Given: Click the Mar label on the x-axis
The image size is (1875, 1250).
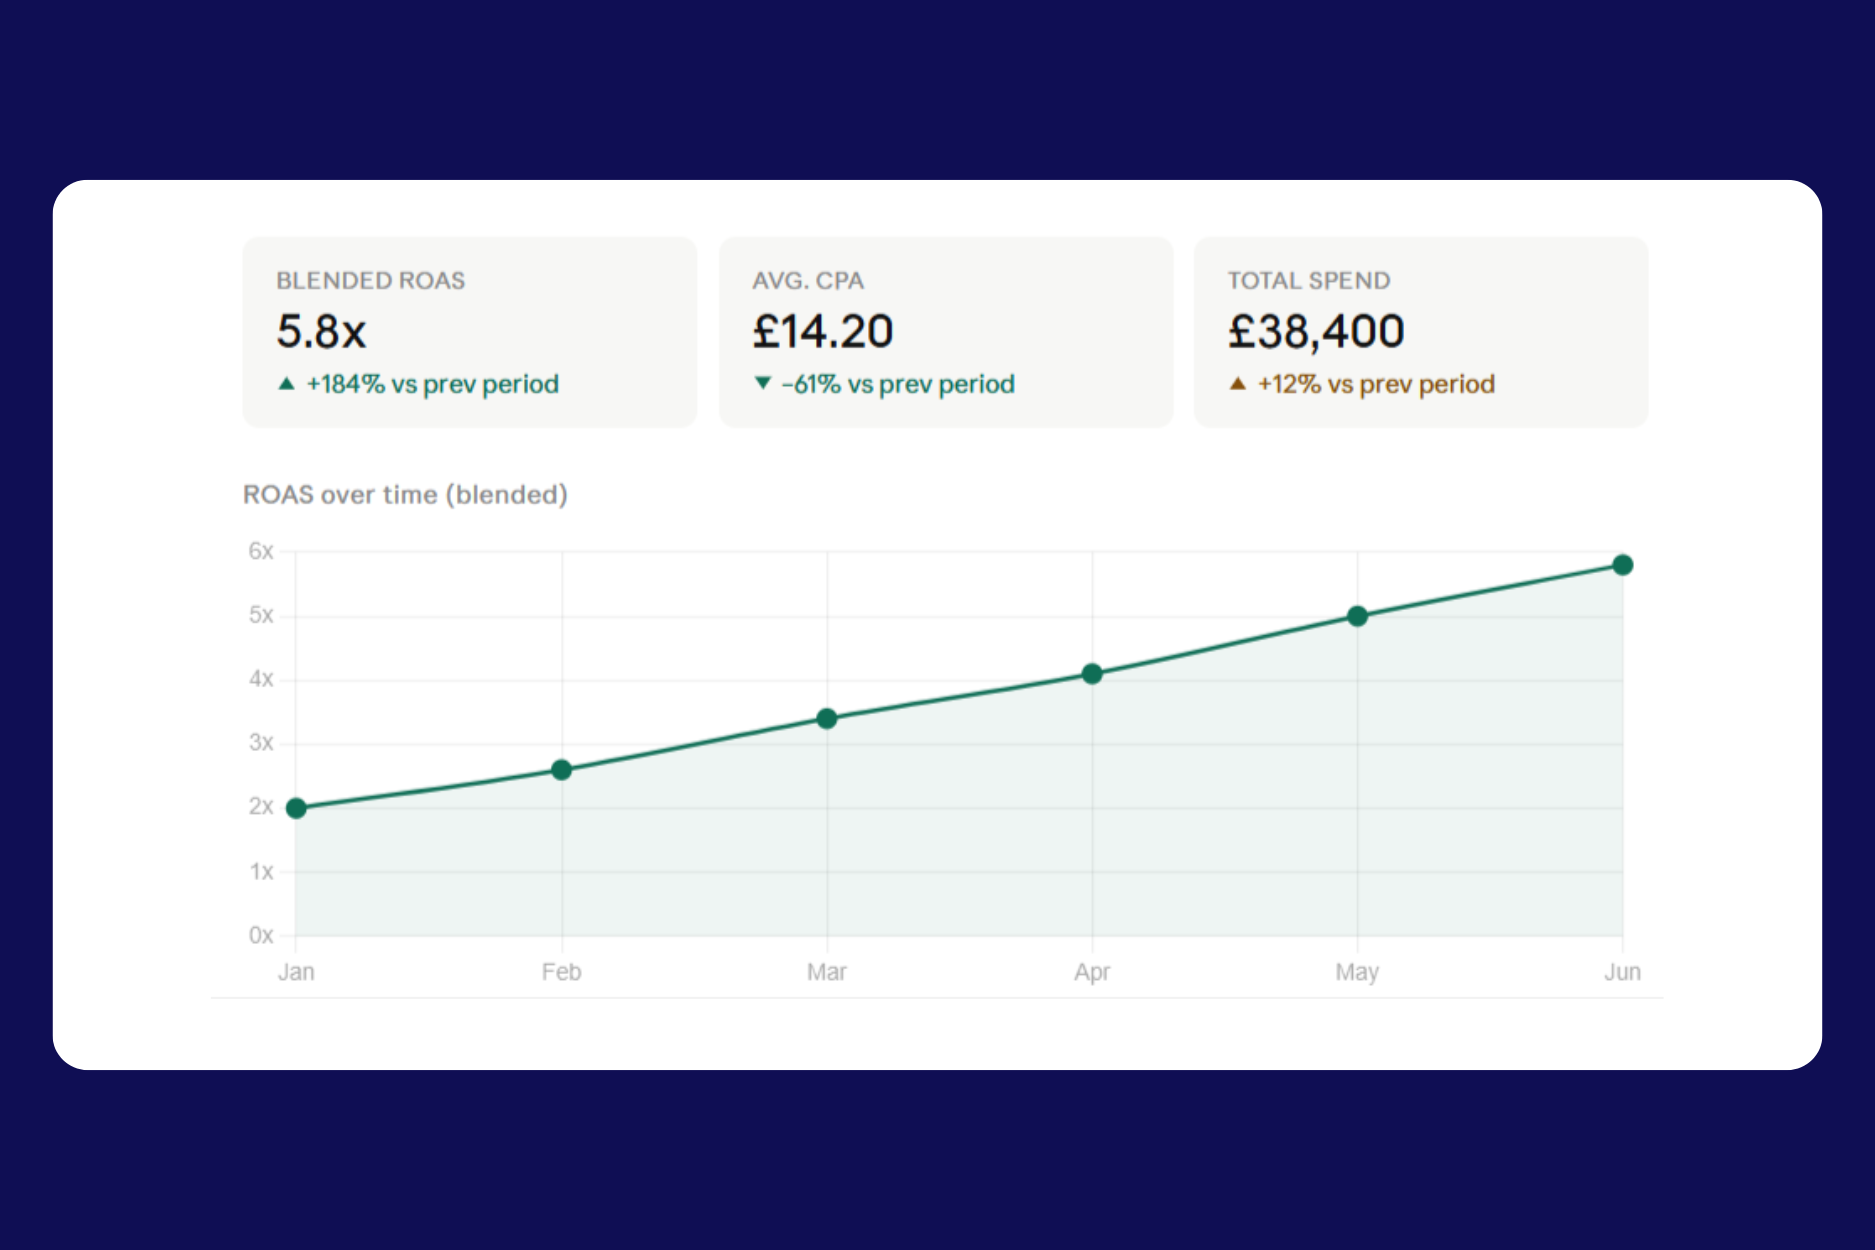Looking at the screenshot, I should tap(827, 972).
